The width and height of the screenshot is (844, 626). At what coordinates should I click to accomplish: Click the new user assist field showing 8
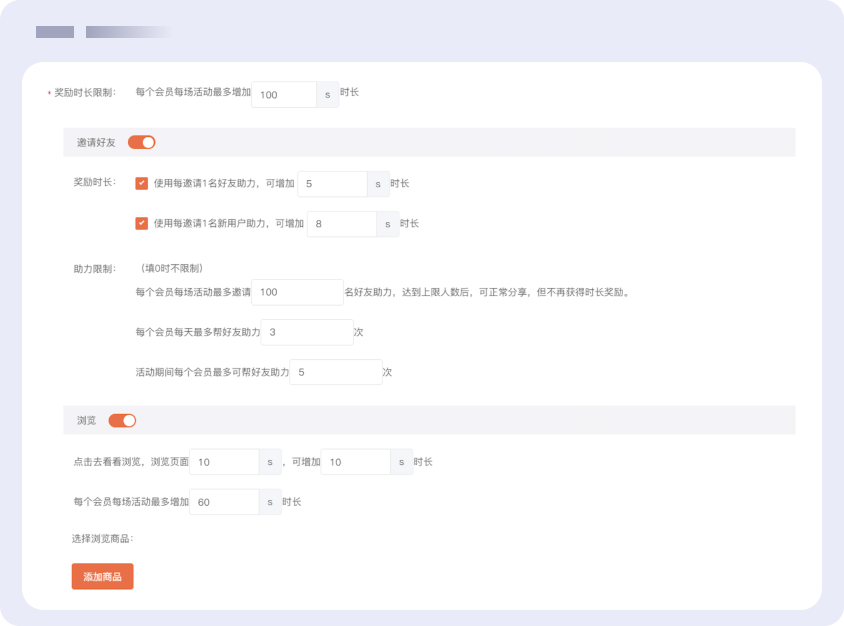click(341, 224)
